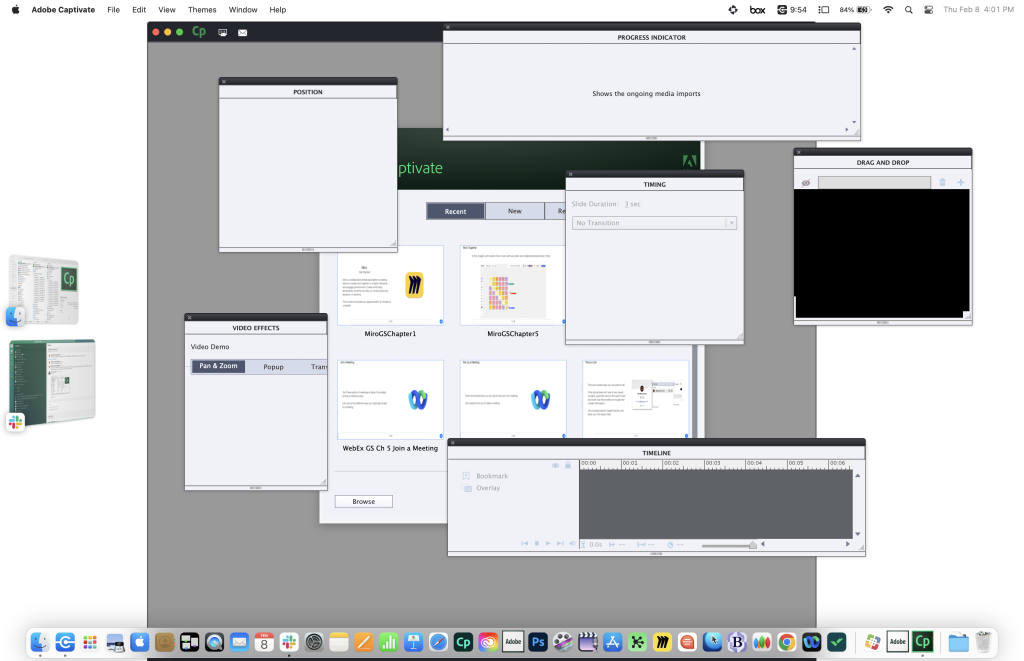The width and height of the screenshot is (1024, 661).
Task: Click the Timeline vertical scroll-up arrow
Action: (856, 473)
